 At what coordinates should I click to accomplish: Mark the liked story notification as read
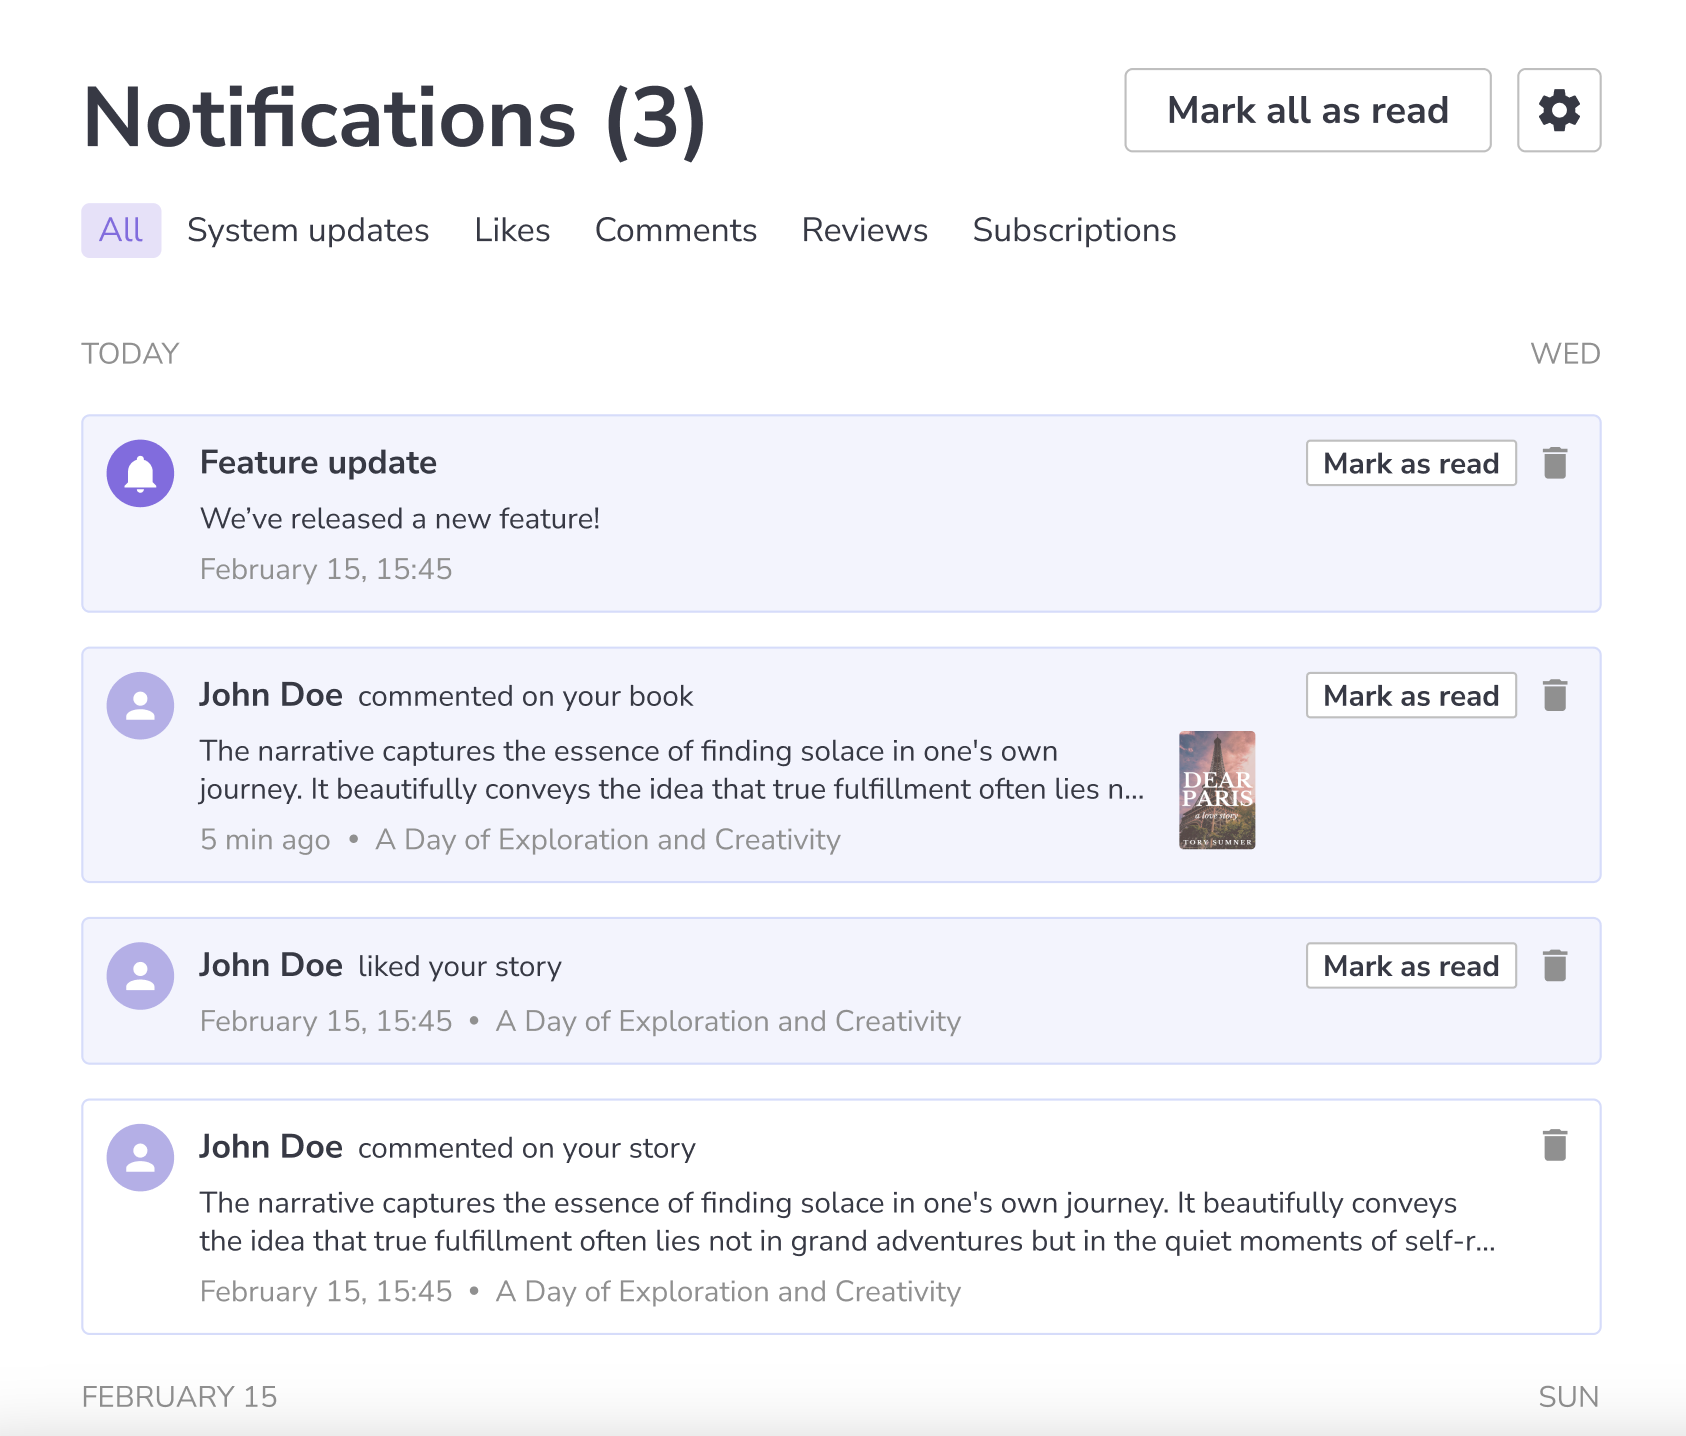click(x=1410, y=965)
